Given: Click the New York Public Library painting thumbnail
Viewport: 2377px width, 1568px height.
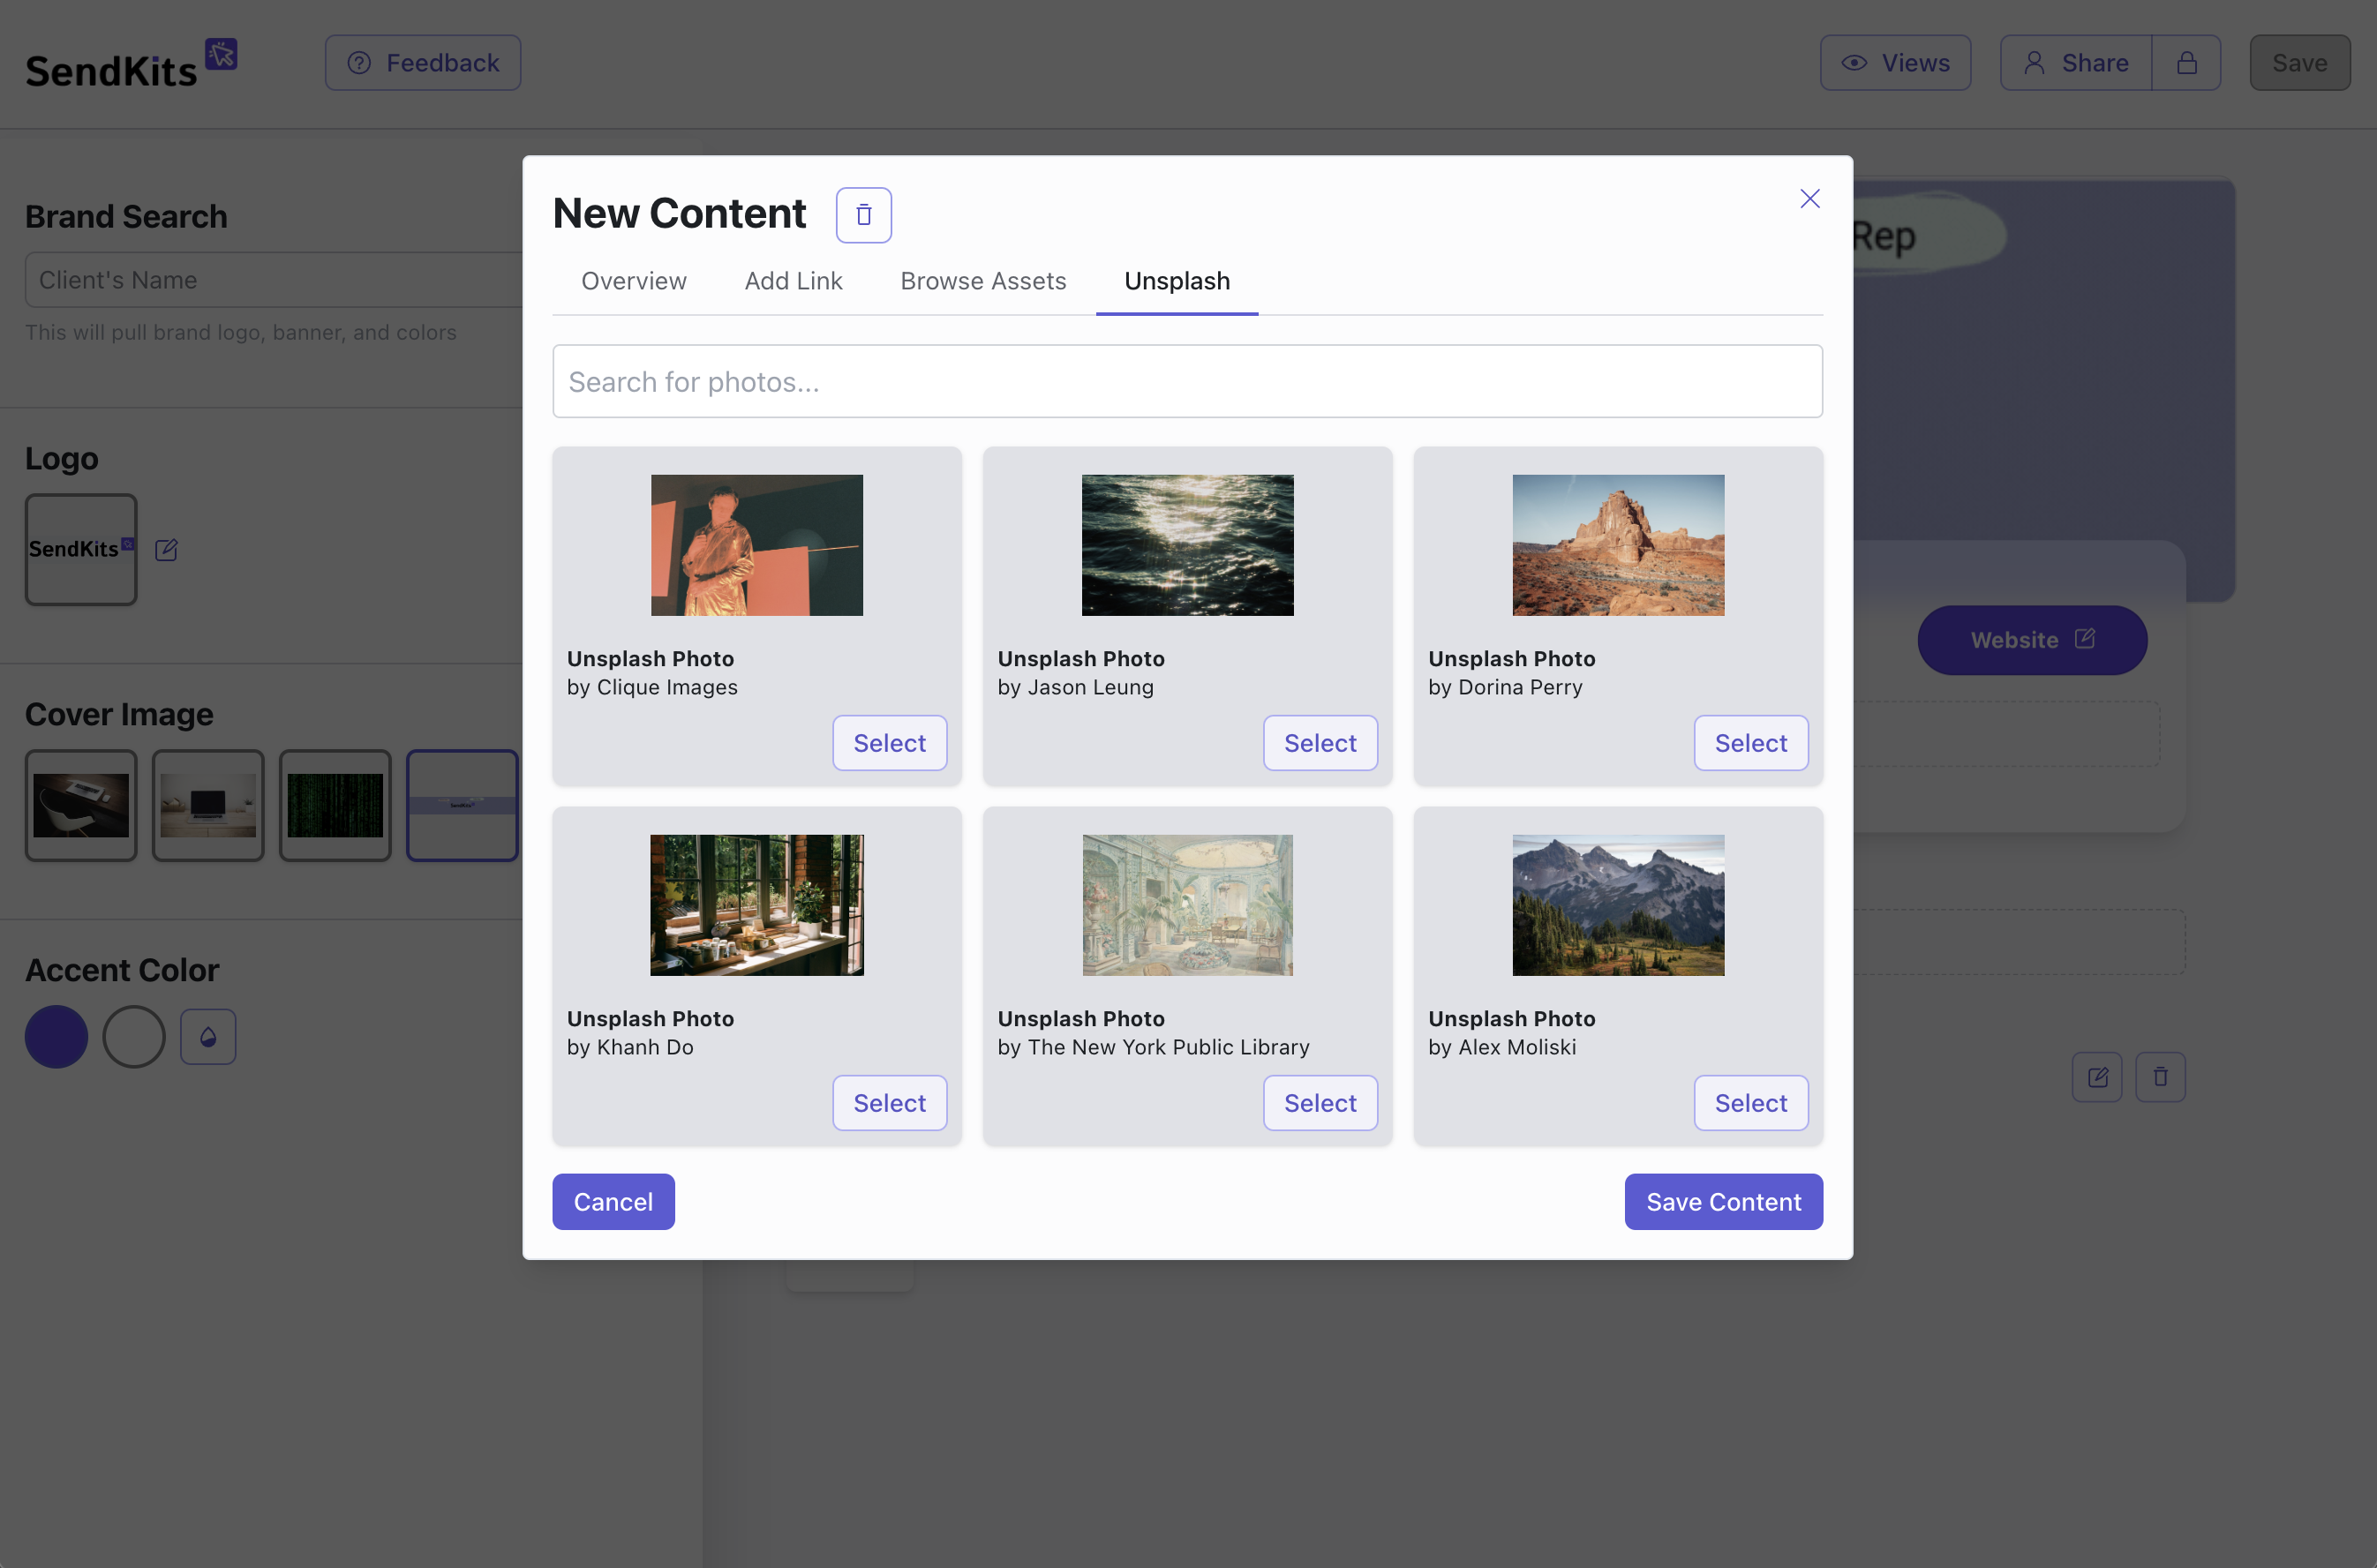Looking at the screenshot, I should pos(1187,905).
